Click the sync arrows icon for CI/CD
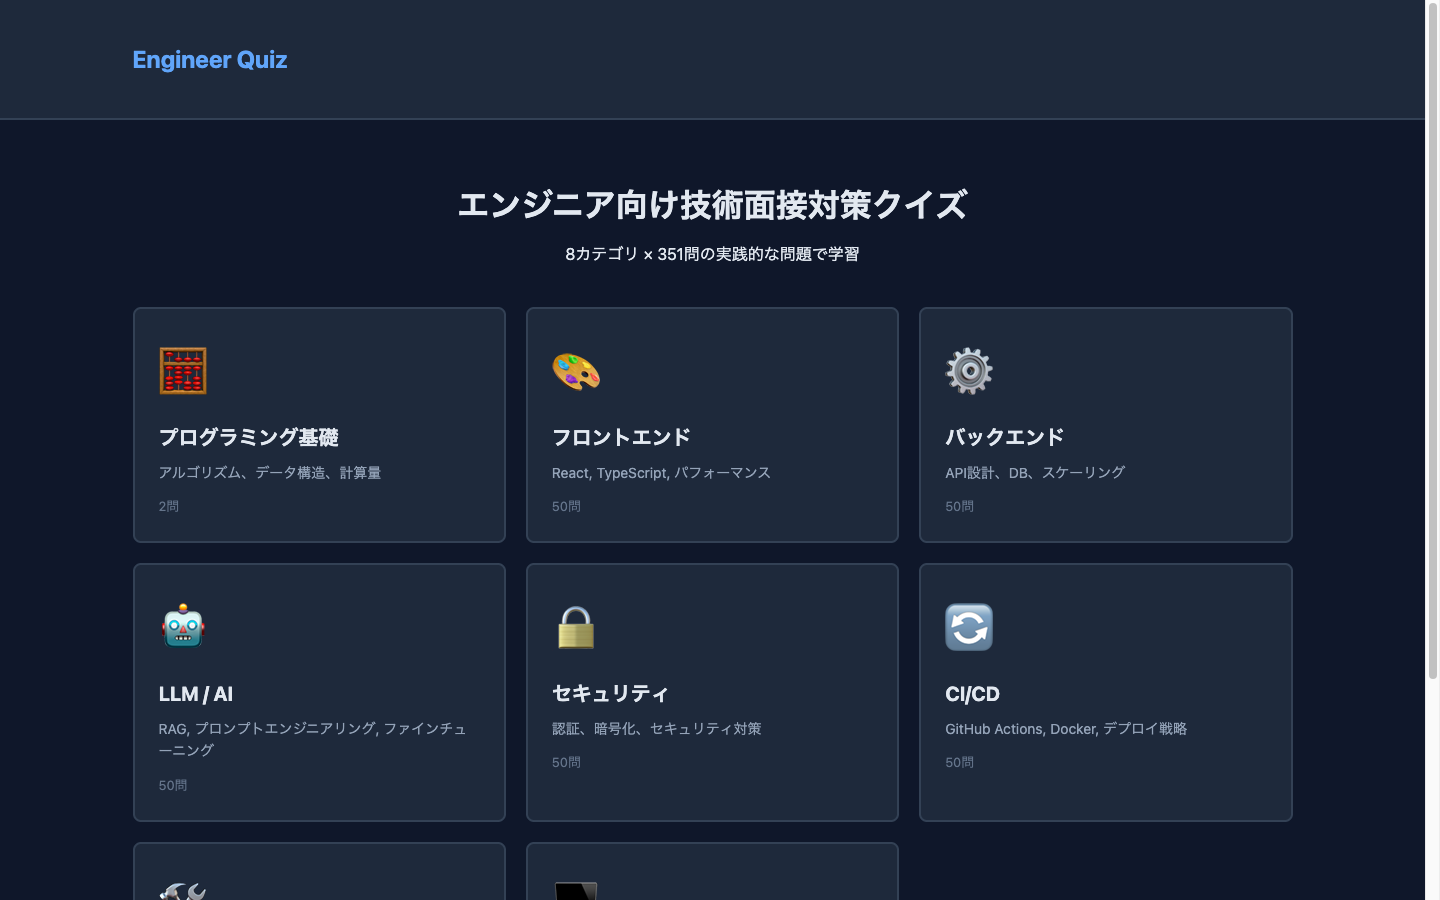The height and width of the screenshot is (900, 1440). pyautogui.click(x=969, y=627)
